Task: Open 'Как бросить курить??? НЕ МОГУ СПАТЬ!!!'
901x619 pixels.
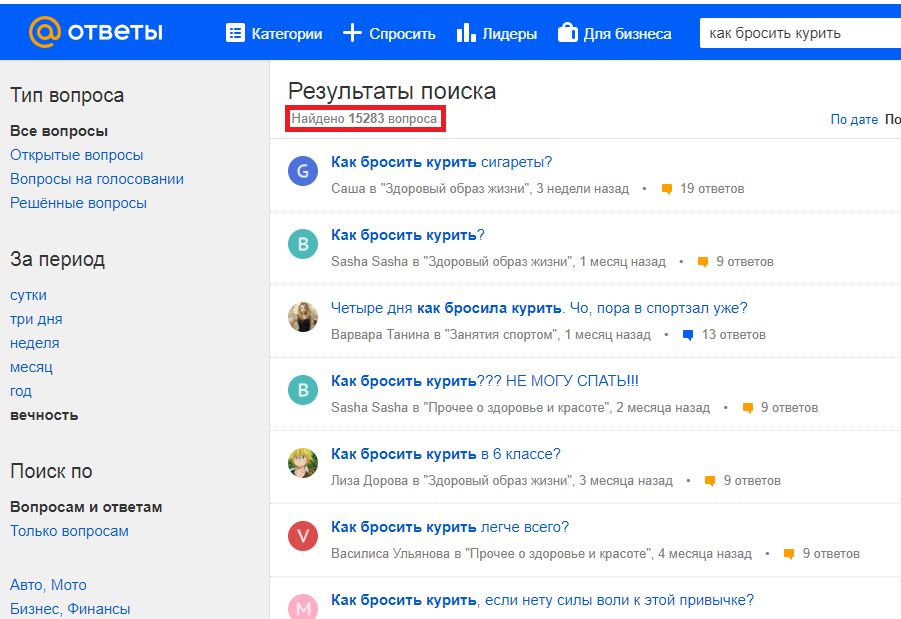Action: point(484,381)
